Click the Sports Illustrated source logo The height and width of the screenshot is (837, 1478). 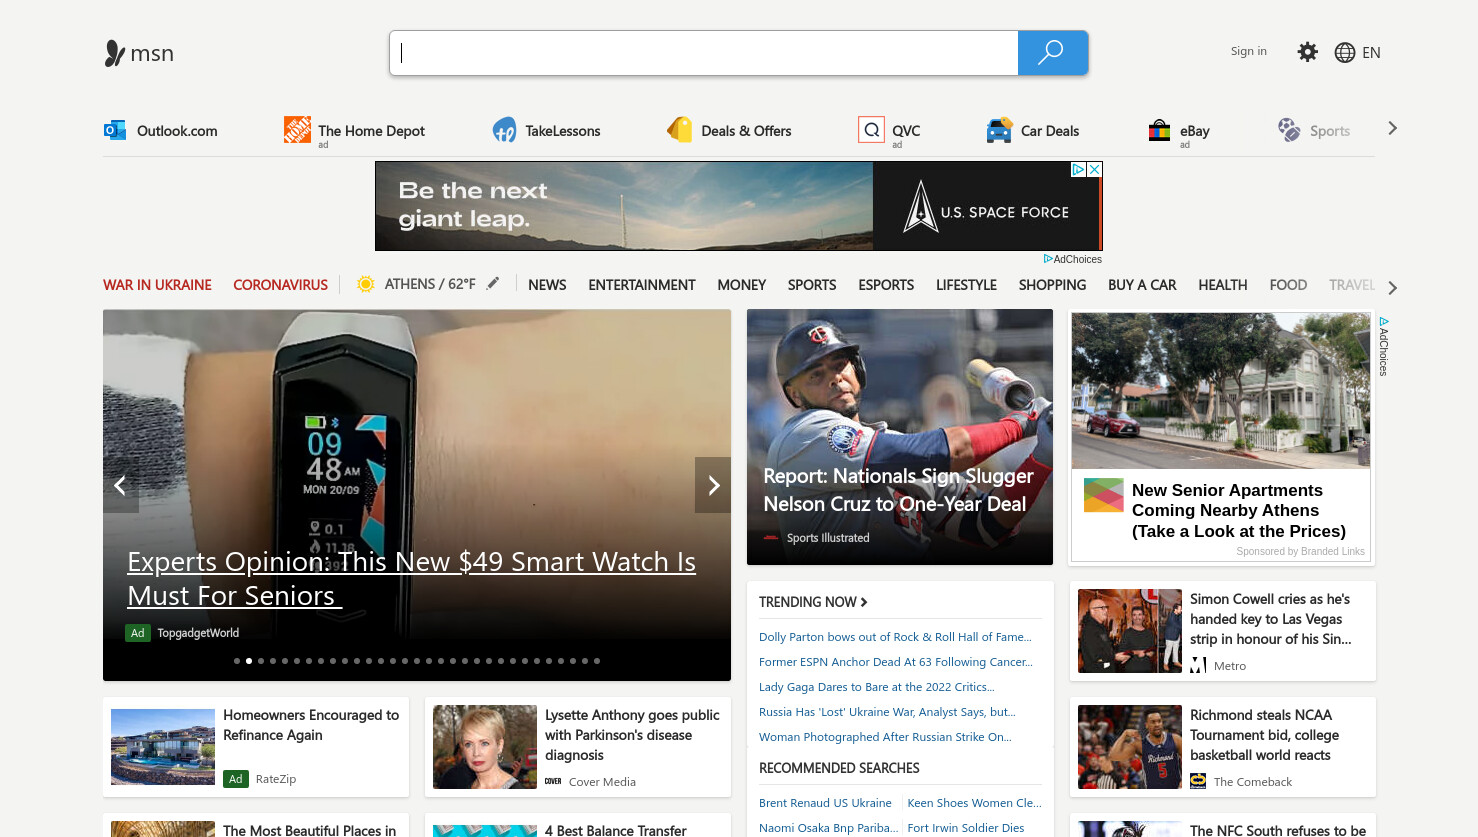coord(771,538)
